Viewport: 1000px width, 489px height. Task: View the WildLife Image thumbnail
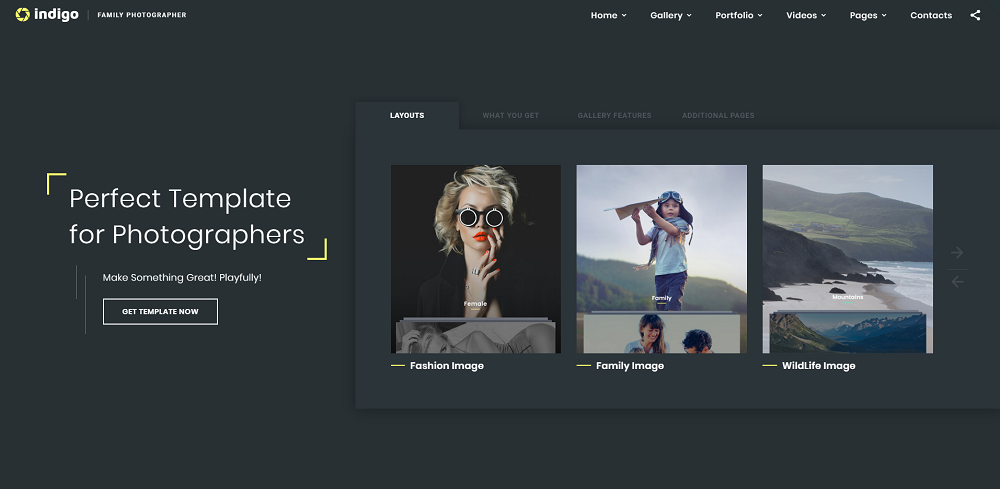pyautogui.click(x=847, y=258)
